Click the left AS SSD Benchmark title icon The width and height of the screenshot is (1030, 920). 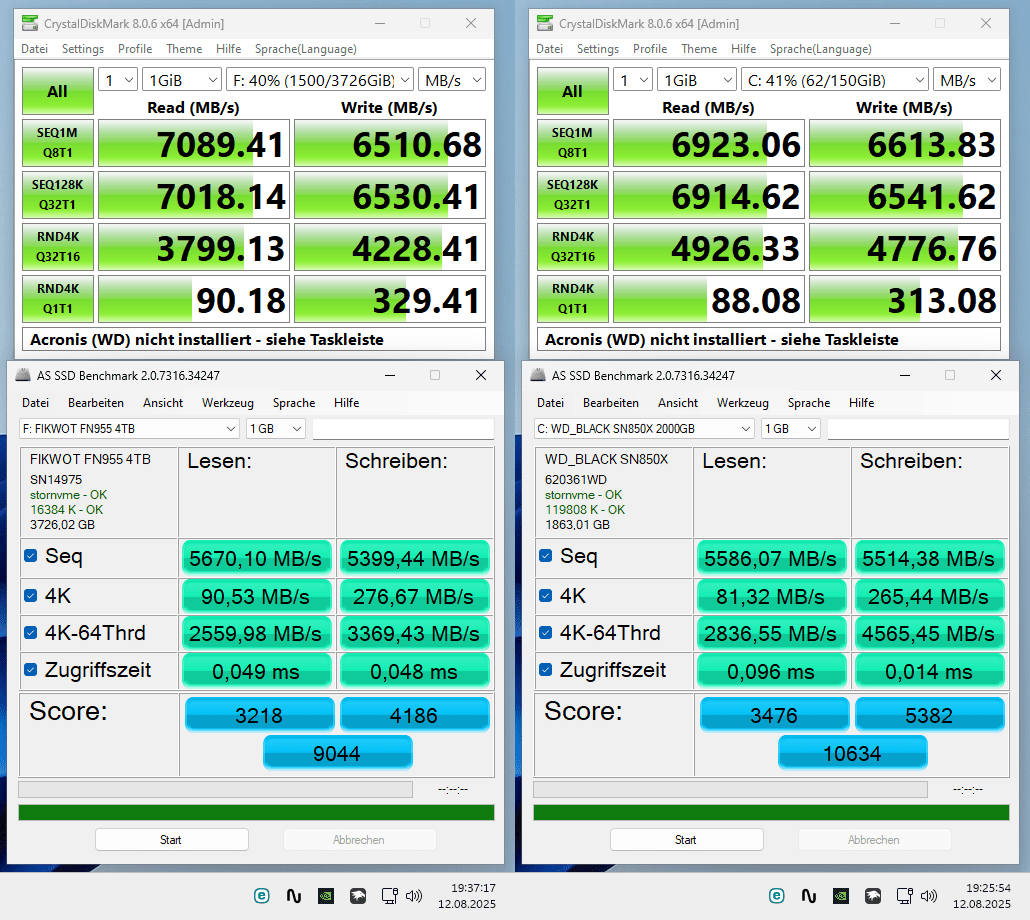23,375
